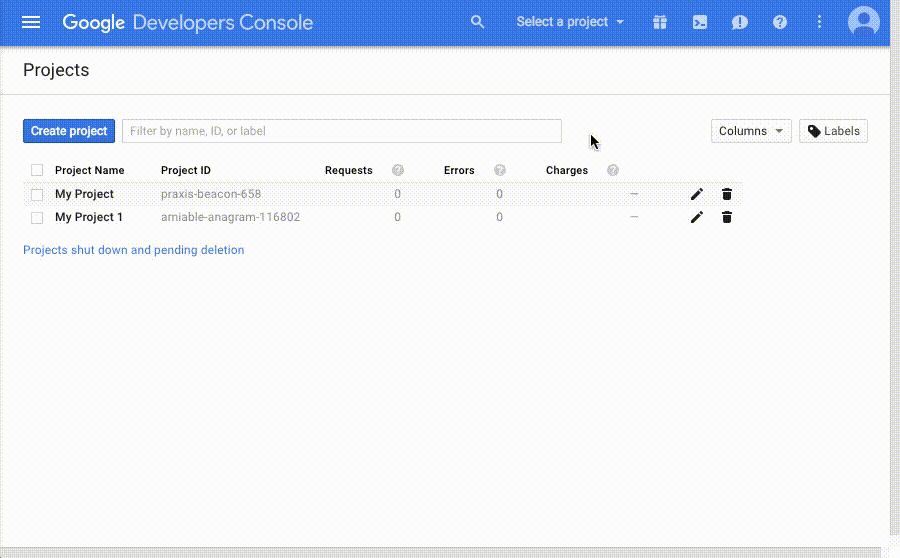Click the Errors column header
Image resolution: width=900 pixels, height=558 pixels.
point(459,170)
